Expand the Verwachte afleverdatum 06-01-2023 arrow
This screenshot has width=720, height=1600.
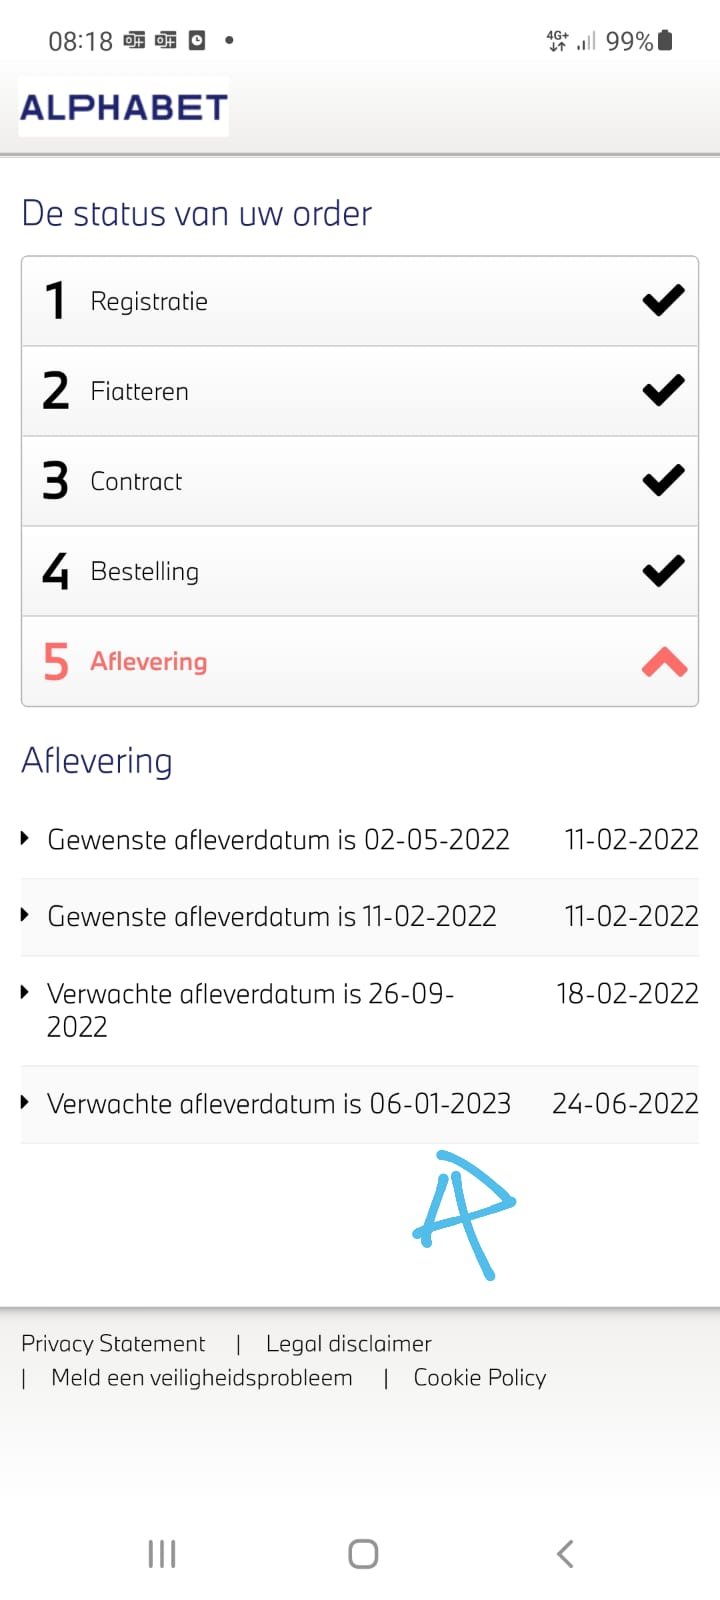(x=26, y=1102)
